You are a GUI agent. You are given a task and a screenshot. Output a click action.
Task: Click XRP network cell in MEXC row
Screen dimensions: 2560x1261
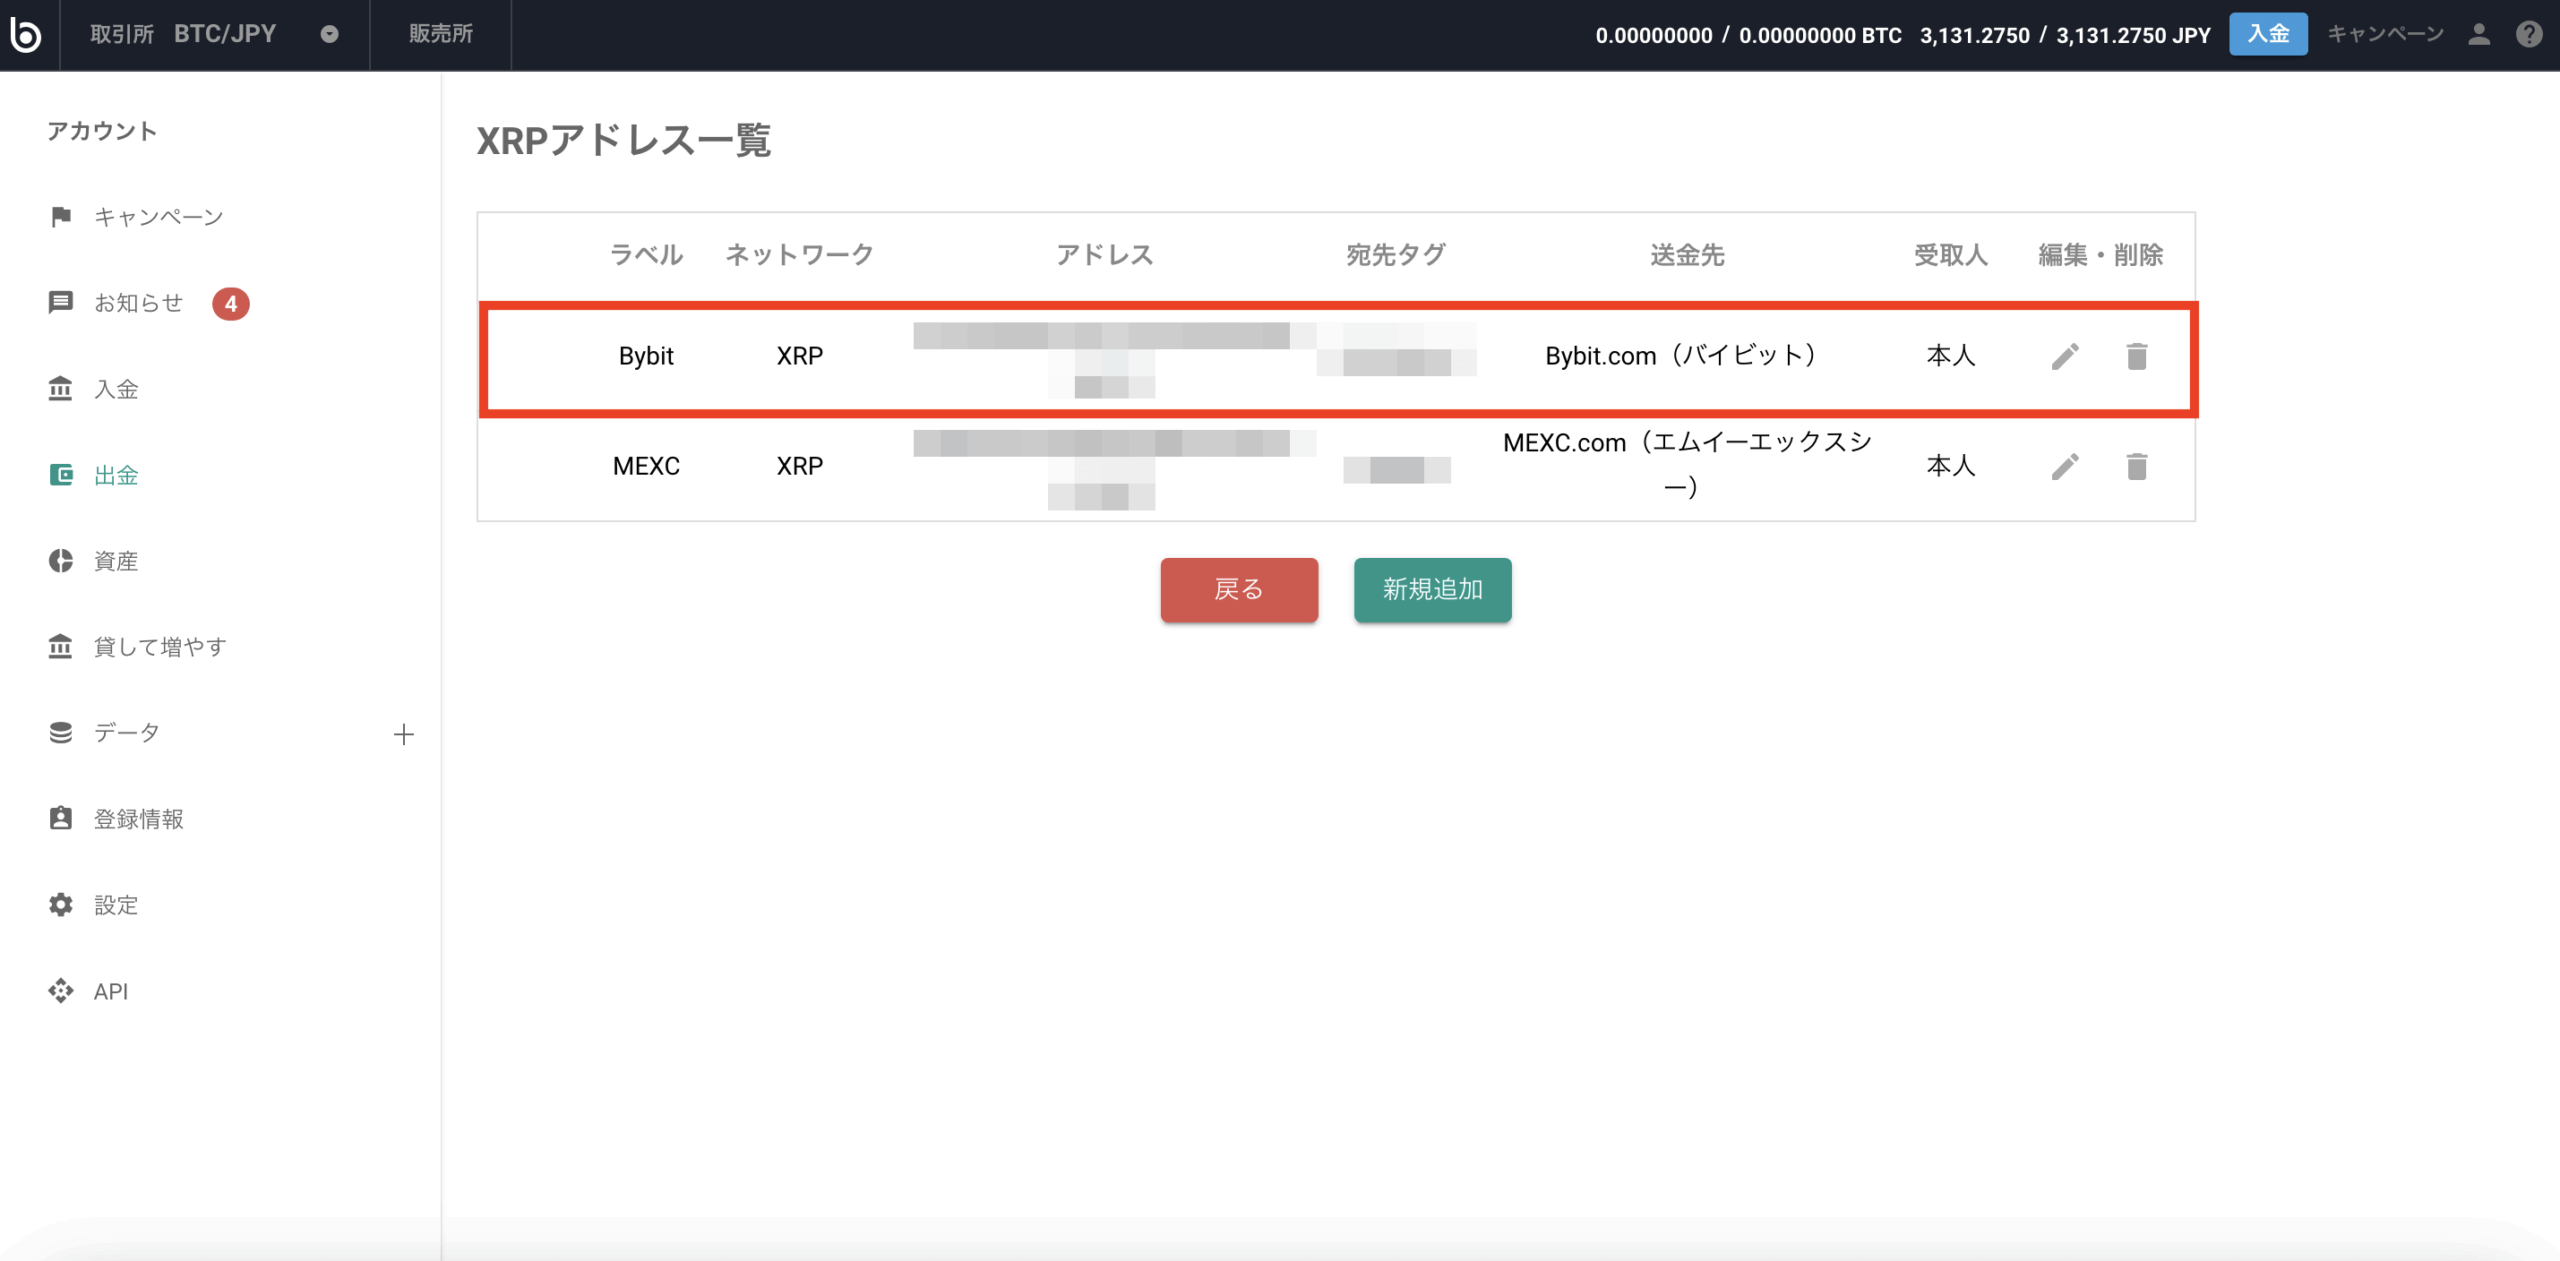[x=800, y=466]
